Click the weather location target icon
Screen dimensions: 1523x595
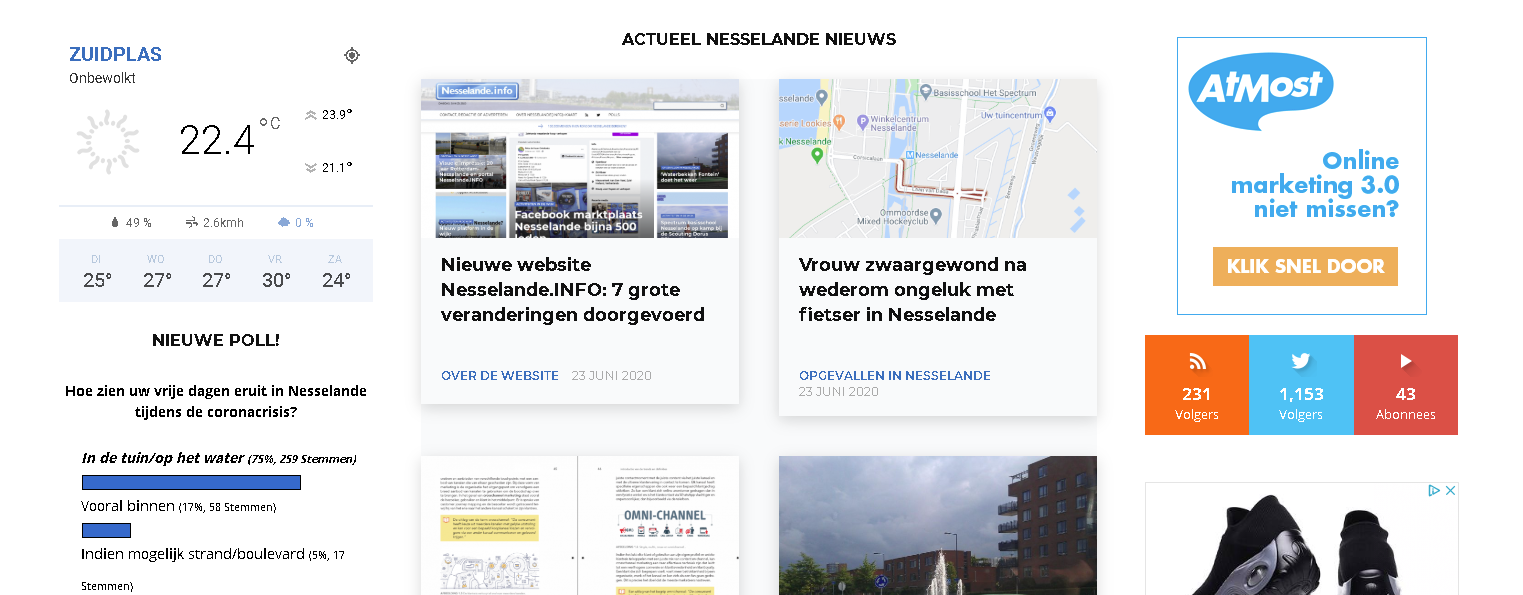click(352, 55)
